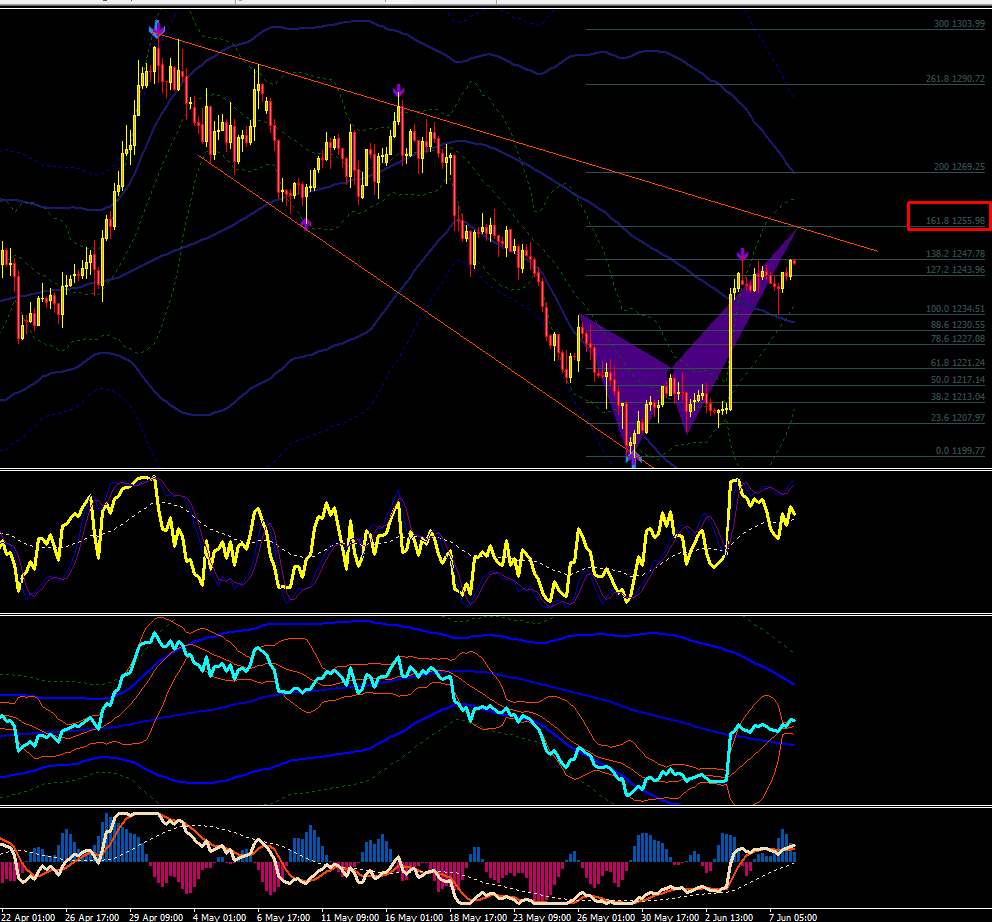Click the 6 May 17:00 time label
This screenshot has height=922, width=992.
pyautogui.click(x=283, y=917)
